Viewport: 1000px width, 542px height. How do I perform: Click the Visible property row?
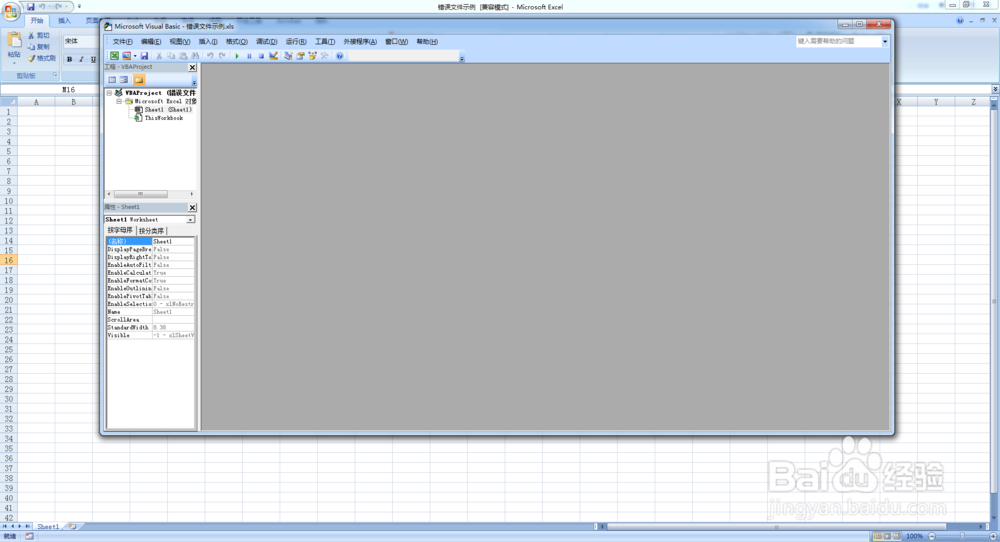151,335
